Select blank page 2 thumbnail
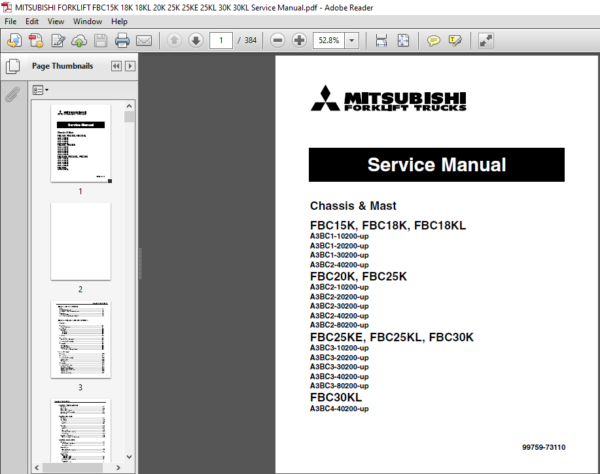 pos(81,241)
